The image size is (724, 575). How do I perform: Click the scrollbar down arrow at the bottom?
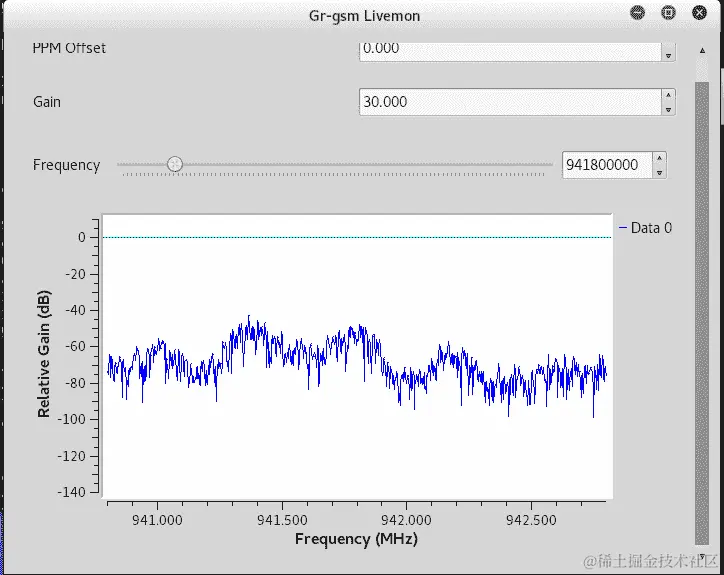pyautogui.click(x=702, y=557)
